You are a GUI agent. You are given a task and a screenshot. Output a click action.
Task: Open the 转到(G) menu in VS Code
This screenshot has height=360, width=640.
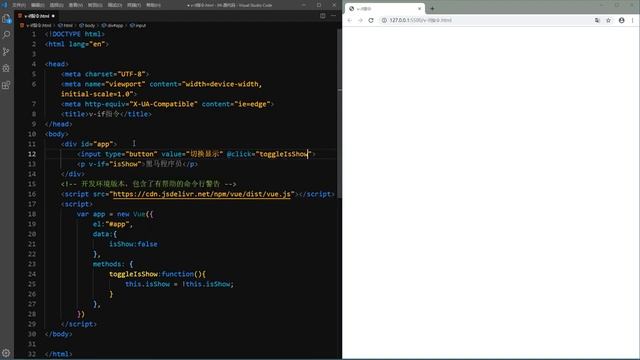tap(95, 5)
